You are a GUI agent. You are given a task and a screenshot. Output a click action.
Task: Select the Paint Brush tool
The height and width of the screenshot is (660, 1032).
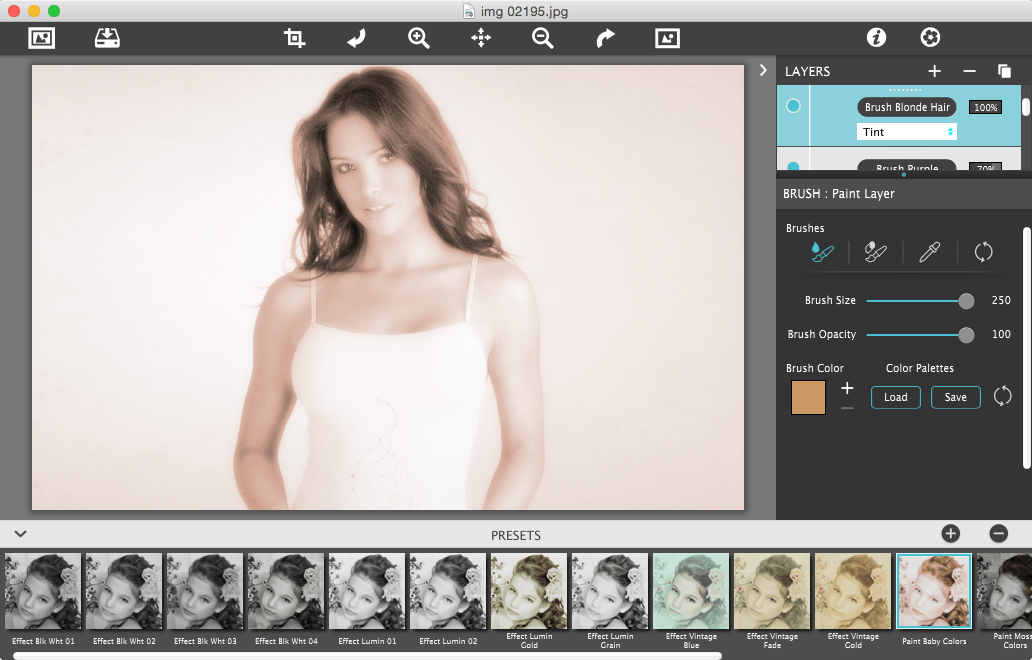pos(822,252)
